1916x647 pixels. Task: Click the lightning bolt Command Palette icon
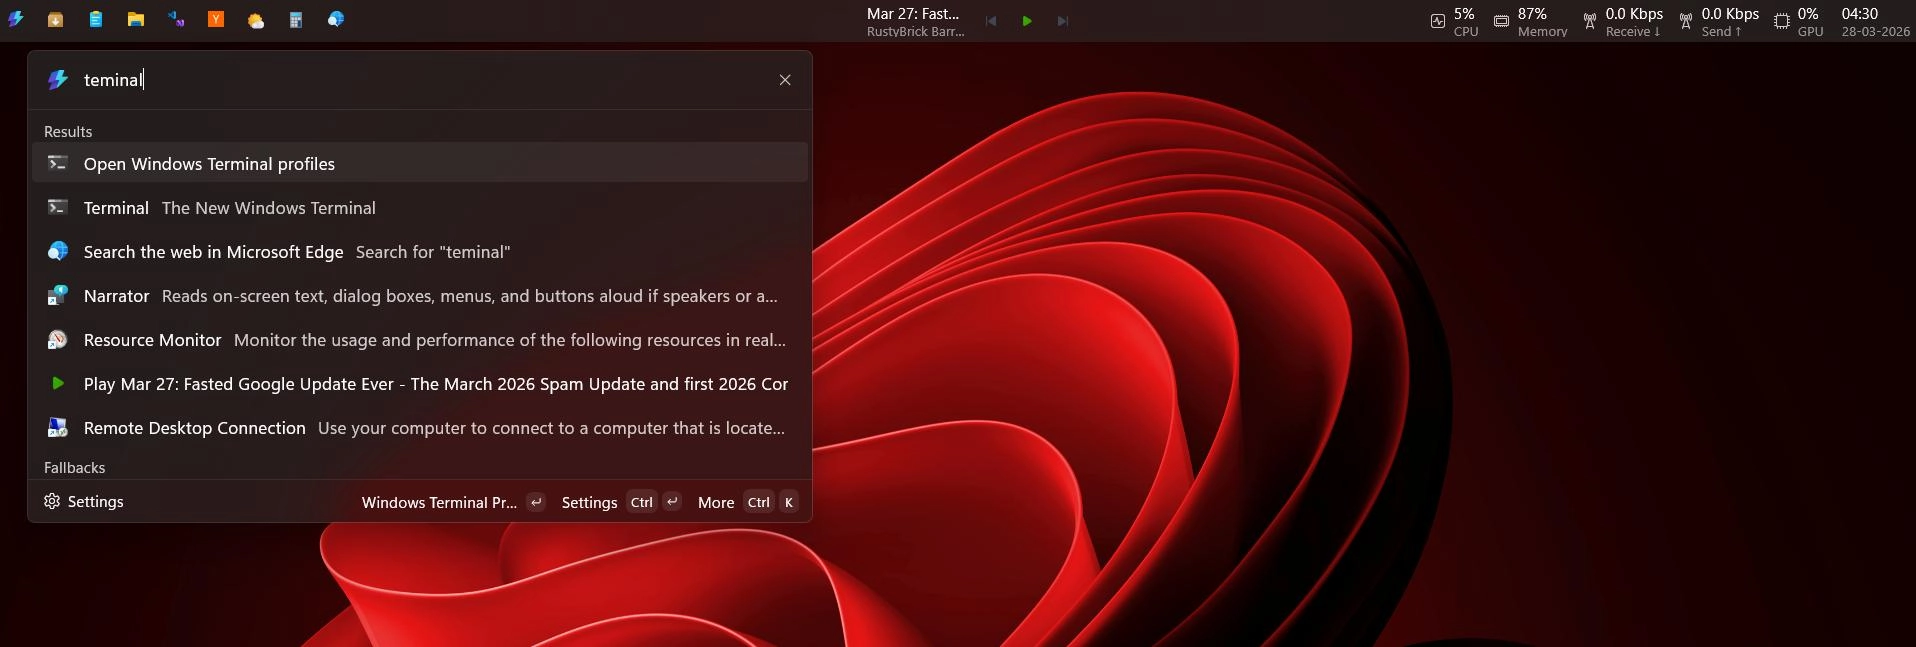click(x=16, y=20)
